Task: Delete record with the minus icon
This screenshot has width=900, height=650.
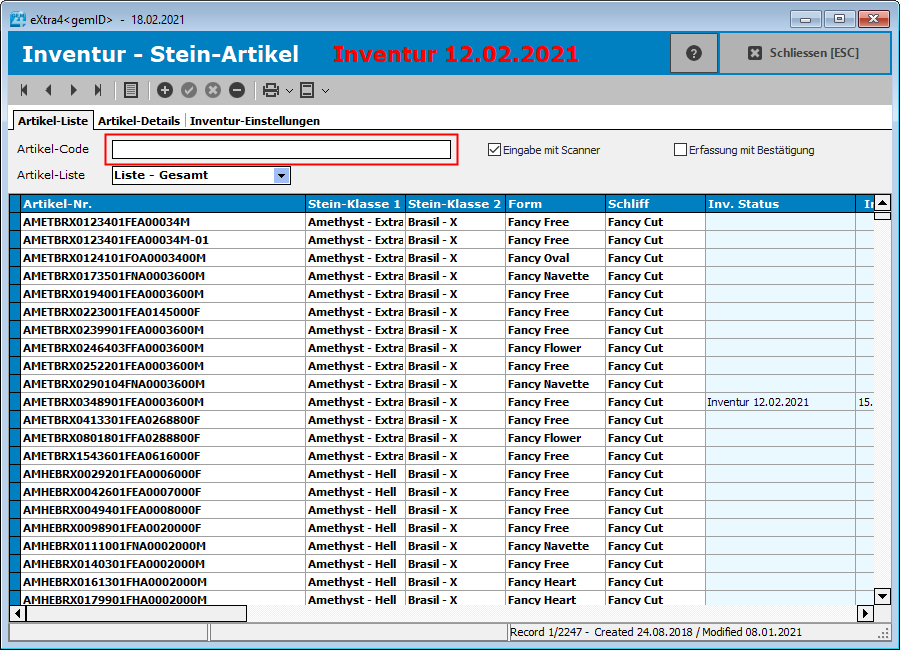Action: click(237, 90)
